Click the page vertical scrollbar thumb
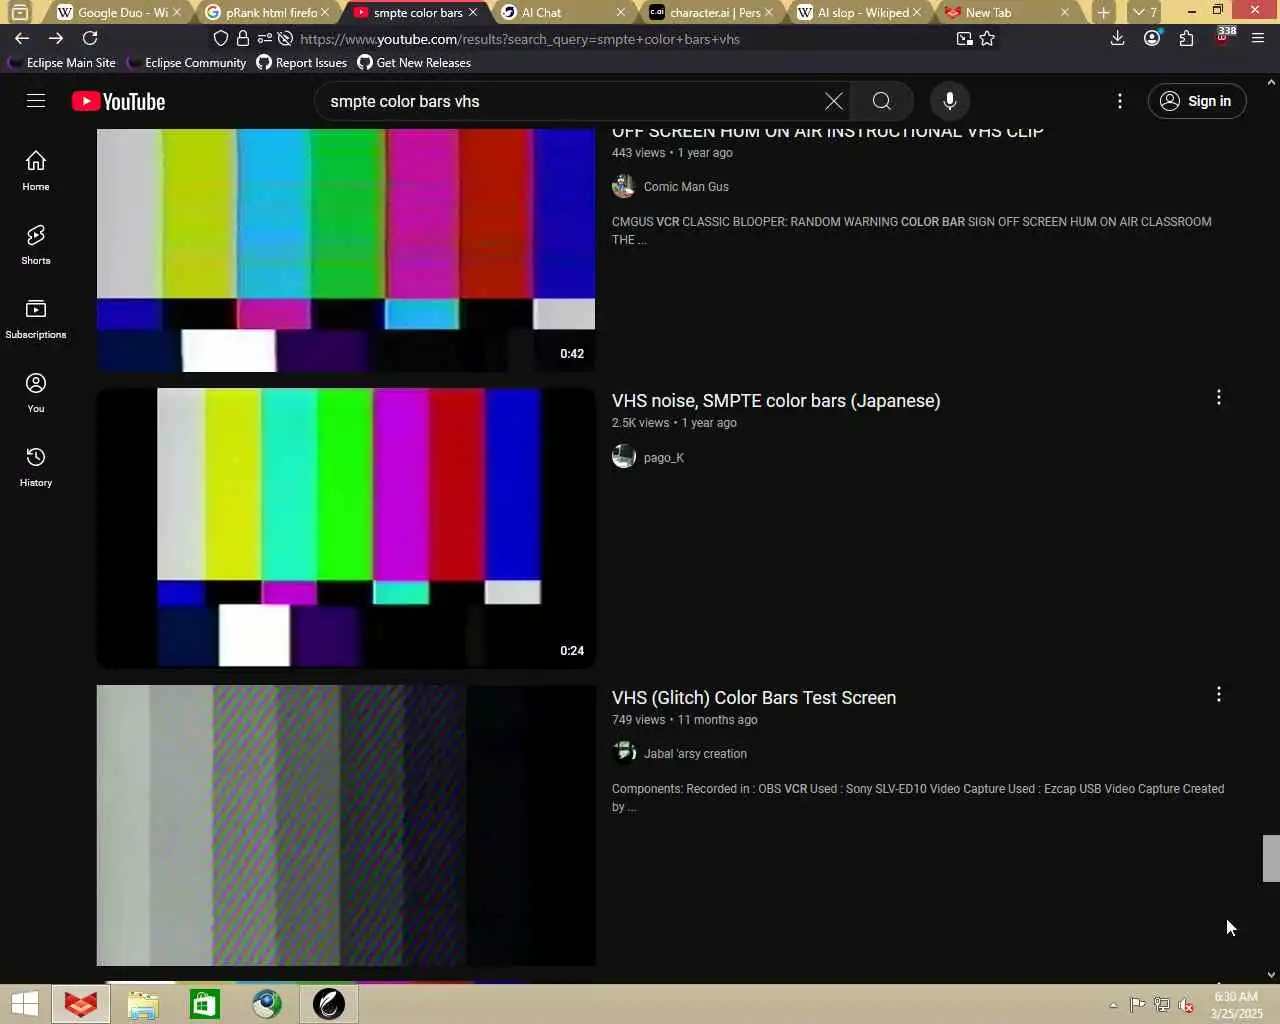This screenshot has width=1280, height=1024. point(1271,858)
